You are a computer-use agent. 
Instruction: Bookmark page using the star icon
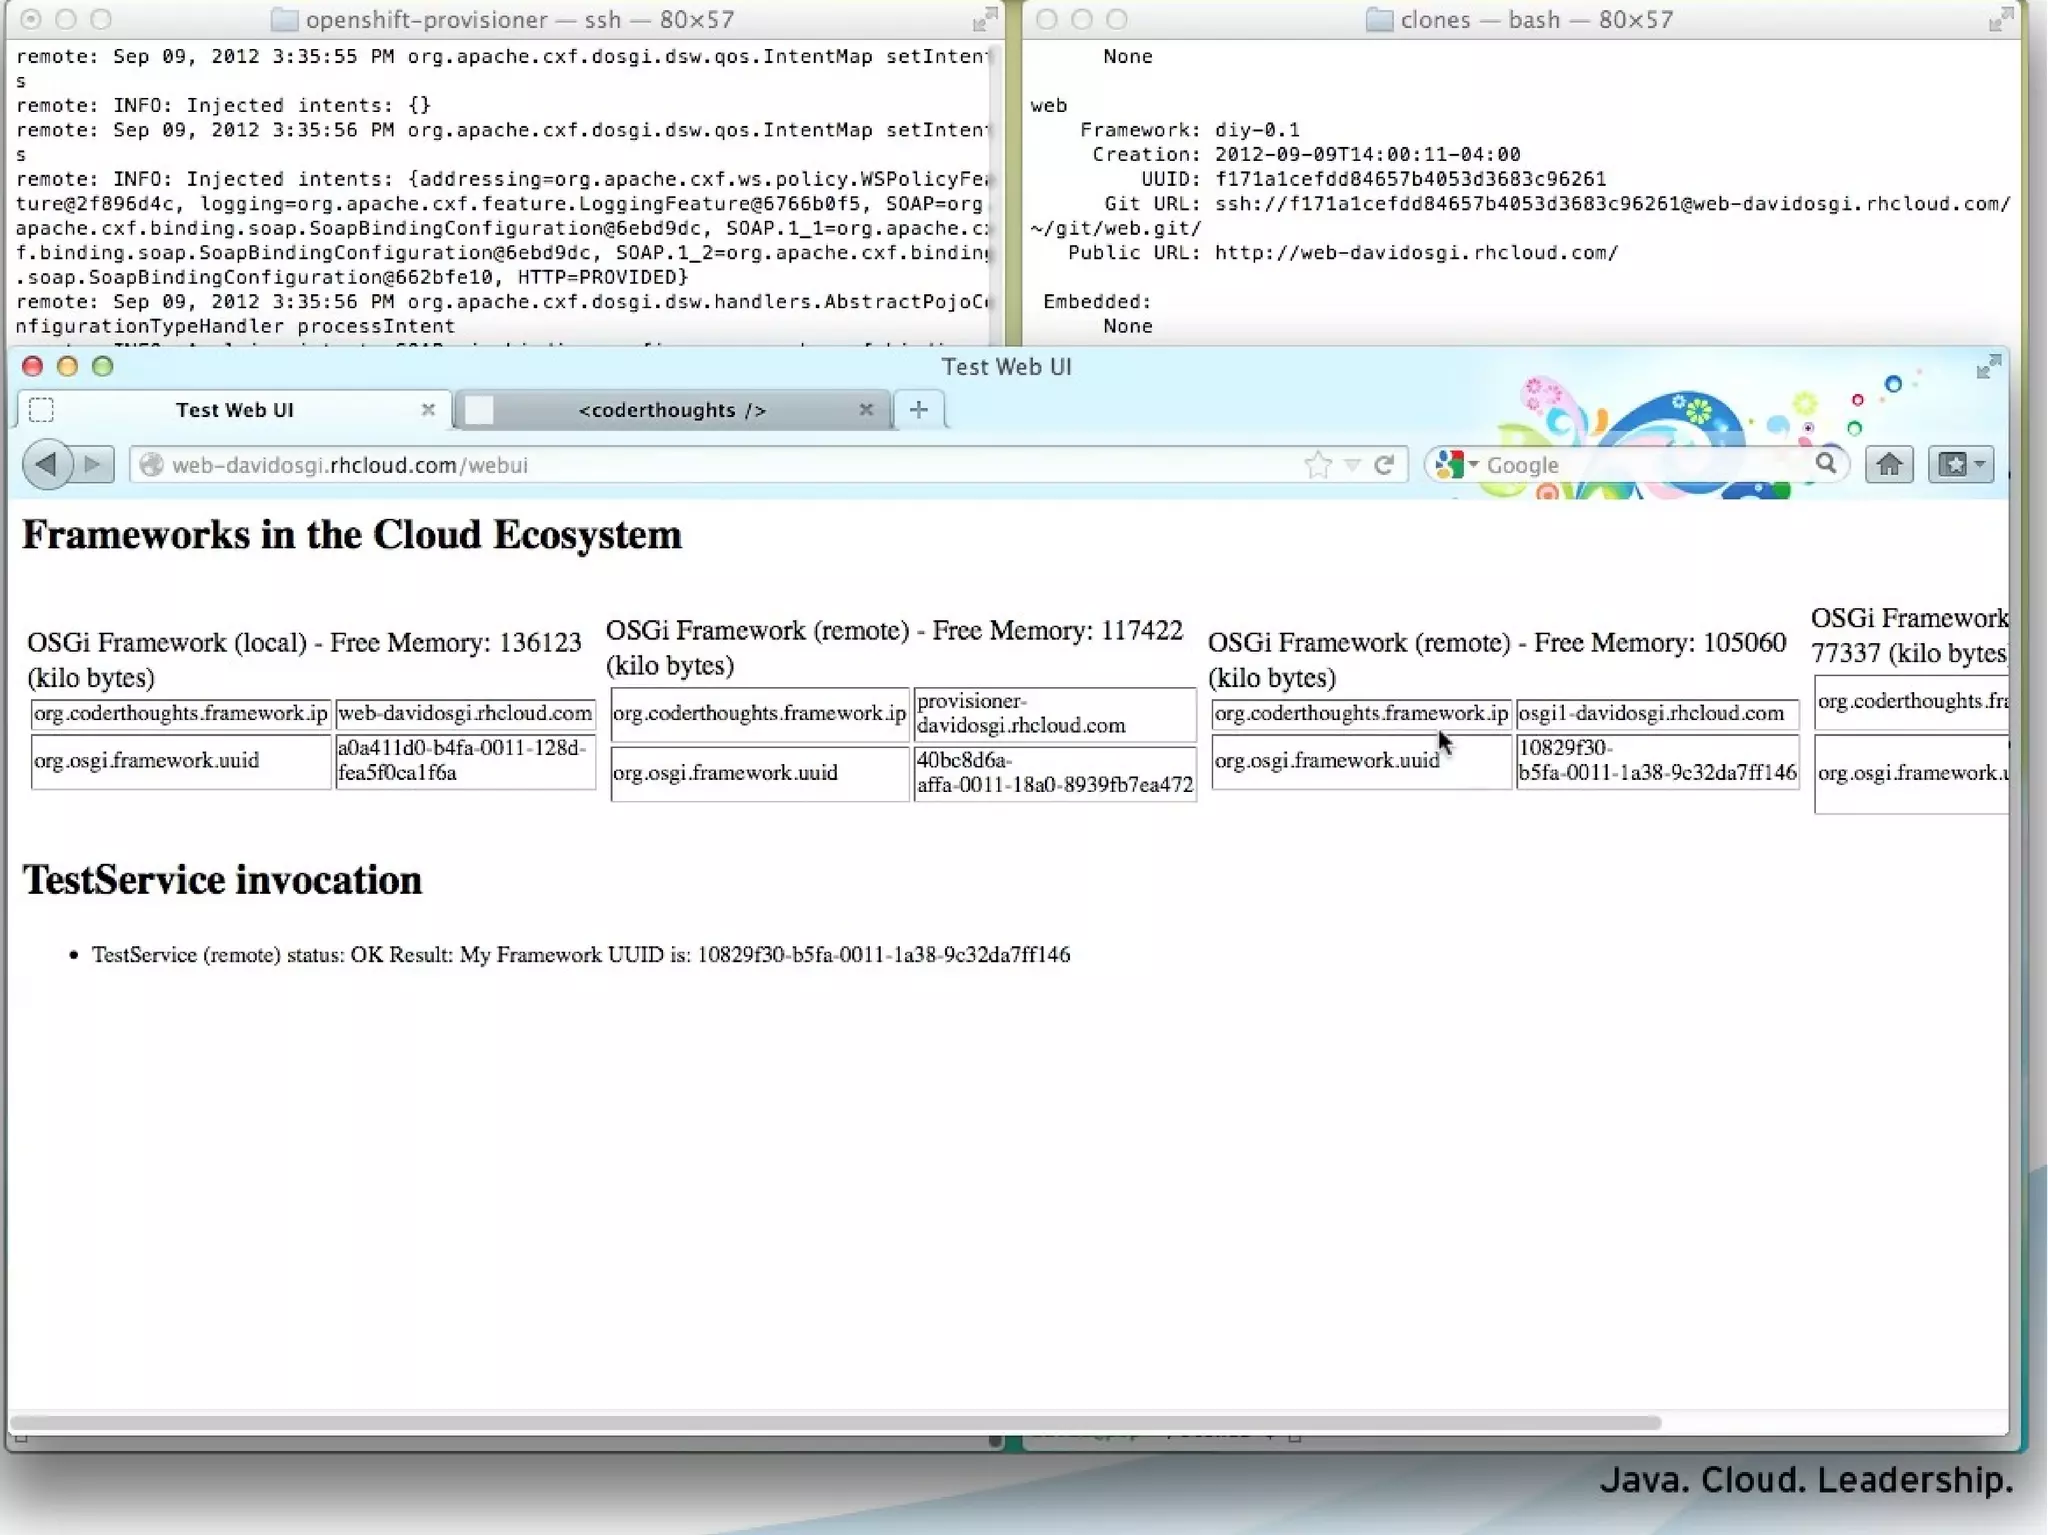1317,464
